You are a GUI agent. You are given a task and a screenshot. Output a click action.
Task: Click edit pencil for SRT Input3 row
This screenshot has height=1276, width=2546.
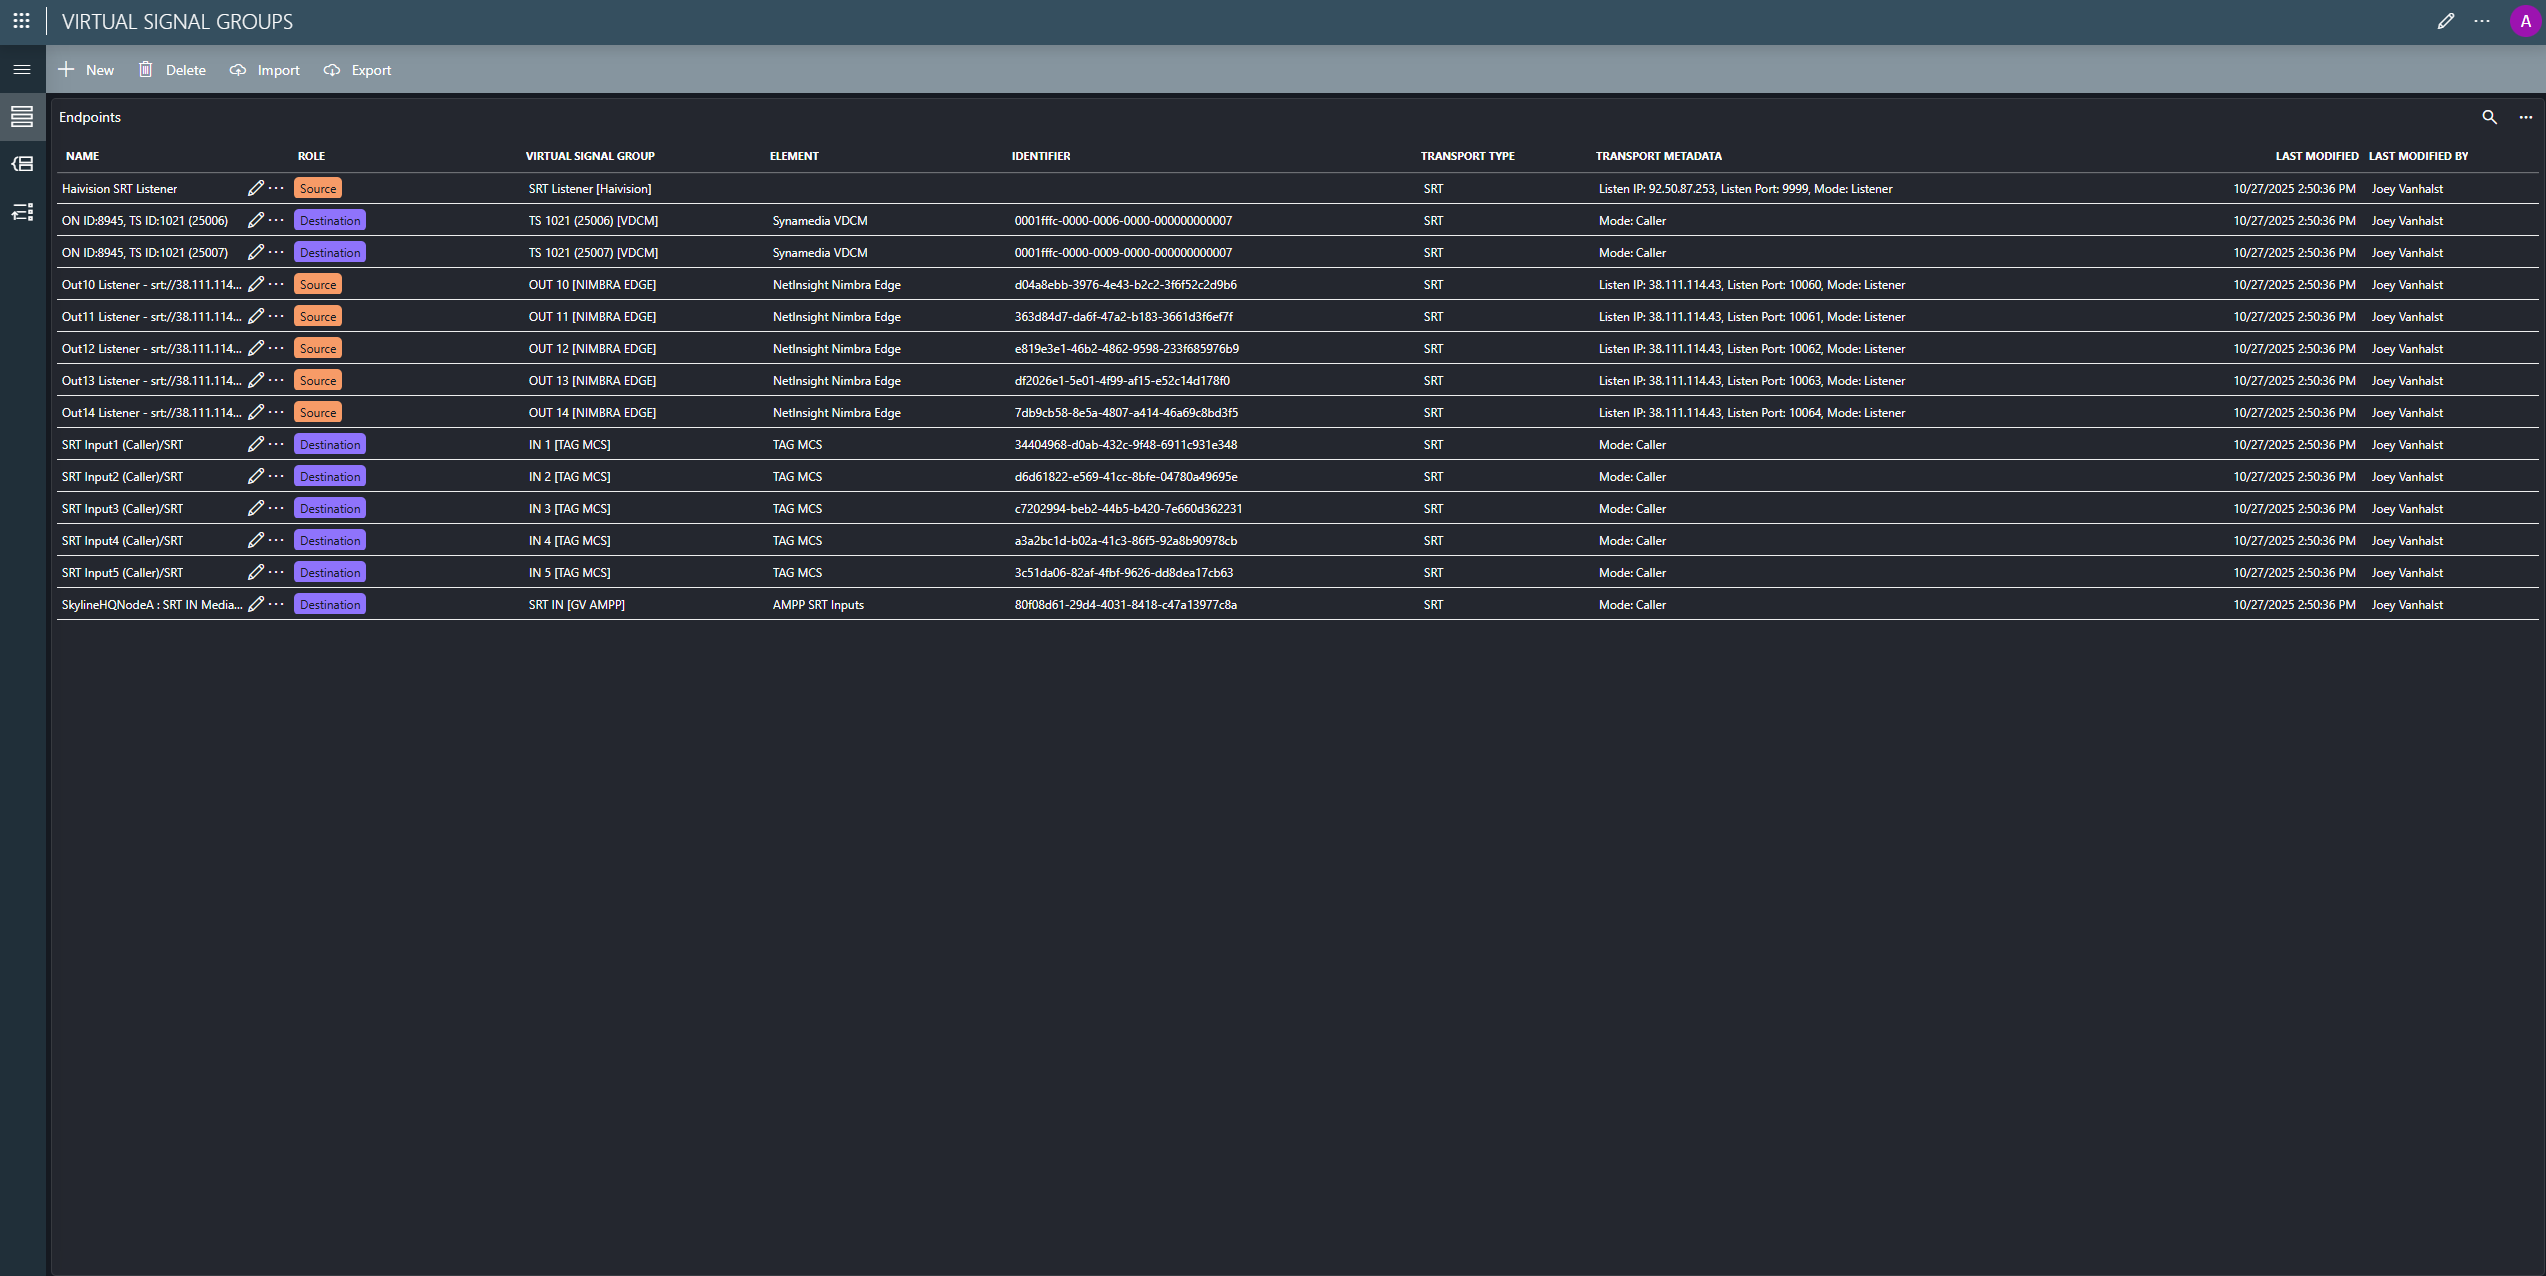(x=256, y=508)
